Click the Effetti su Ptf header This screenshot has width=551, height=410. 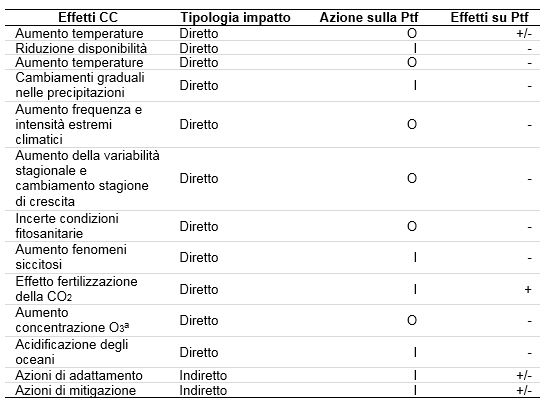pos(490,17)
